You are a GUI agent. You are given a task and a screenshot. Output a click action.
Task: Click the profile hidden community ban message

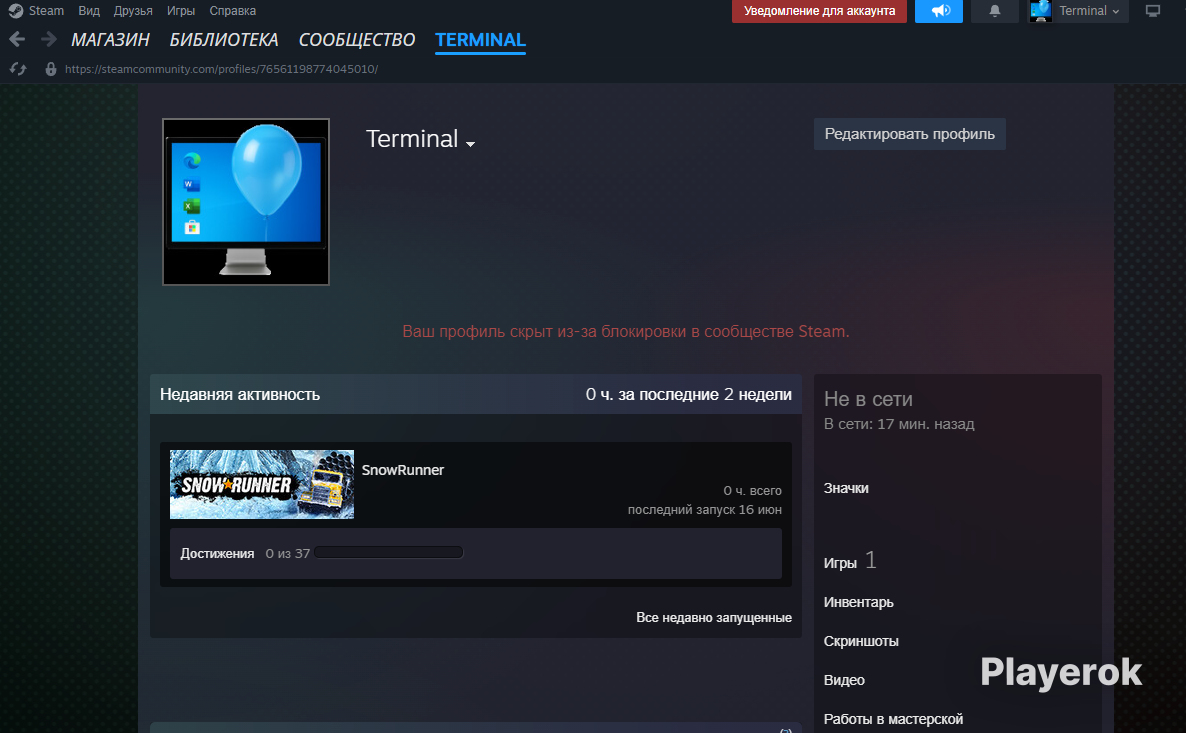tap(626, 331)
